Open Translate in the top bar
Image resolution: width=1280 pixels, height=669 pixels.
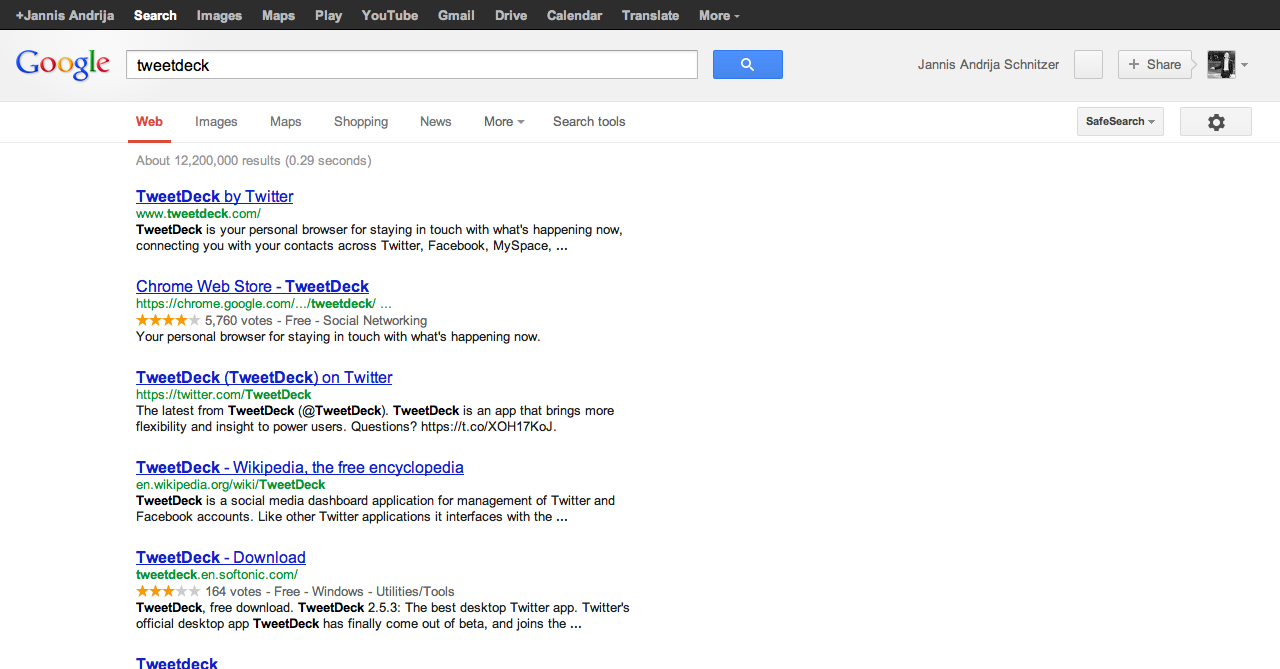[x=650, y=15]
